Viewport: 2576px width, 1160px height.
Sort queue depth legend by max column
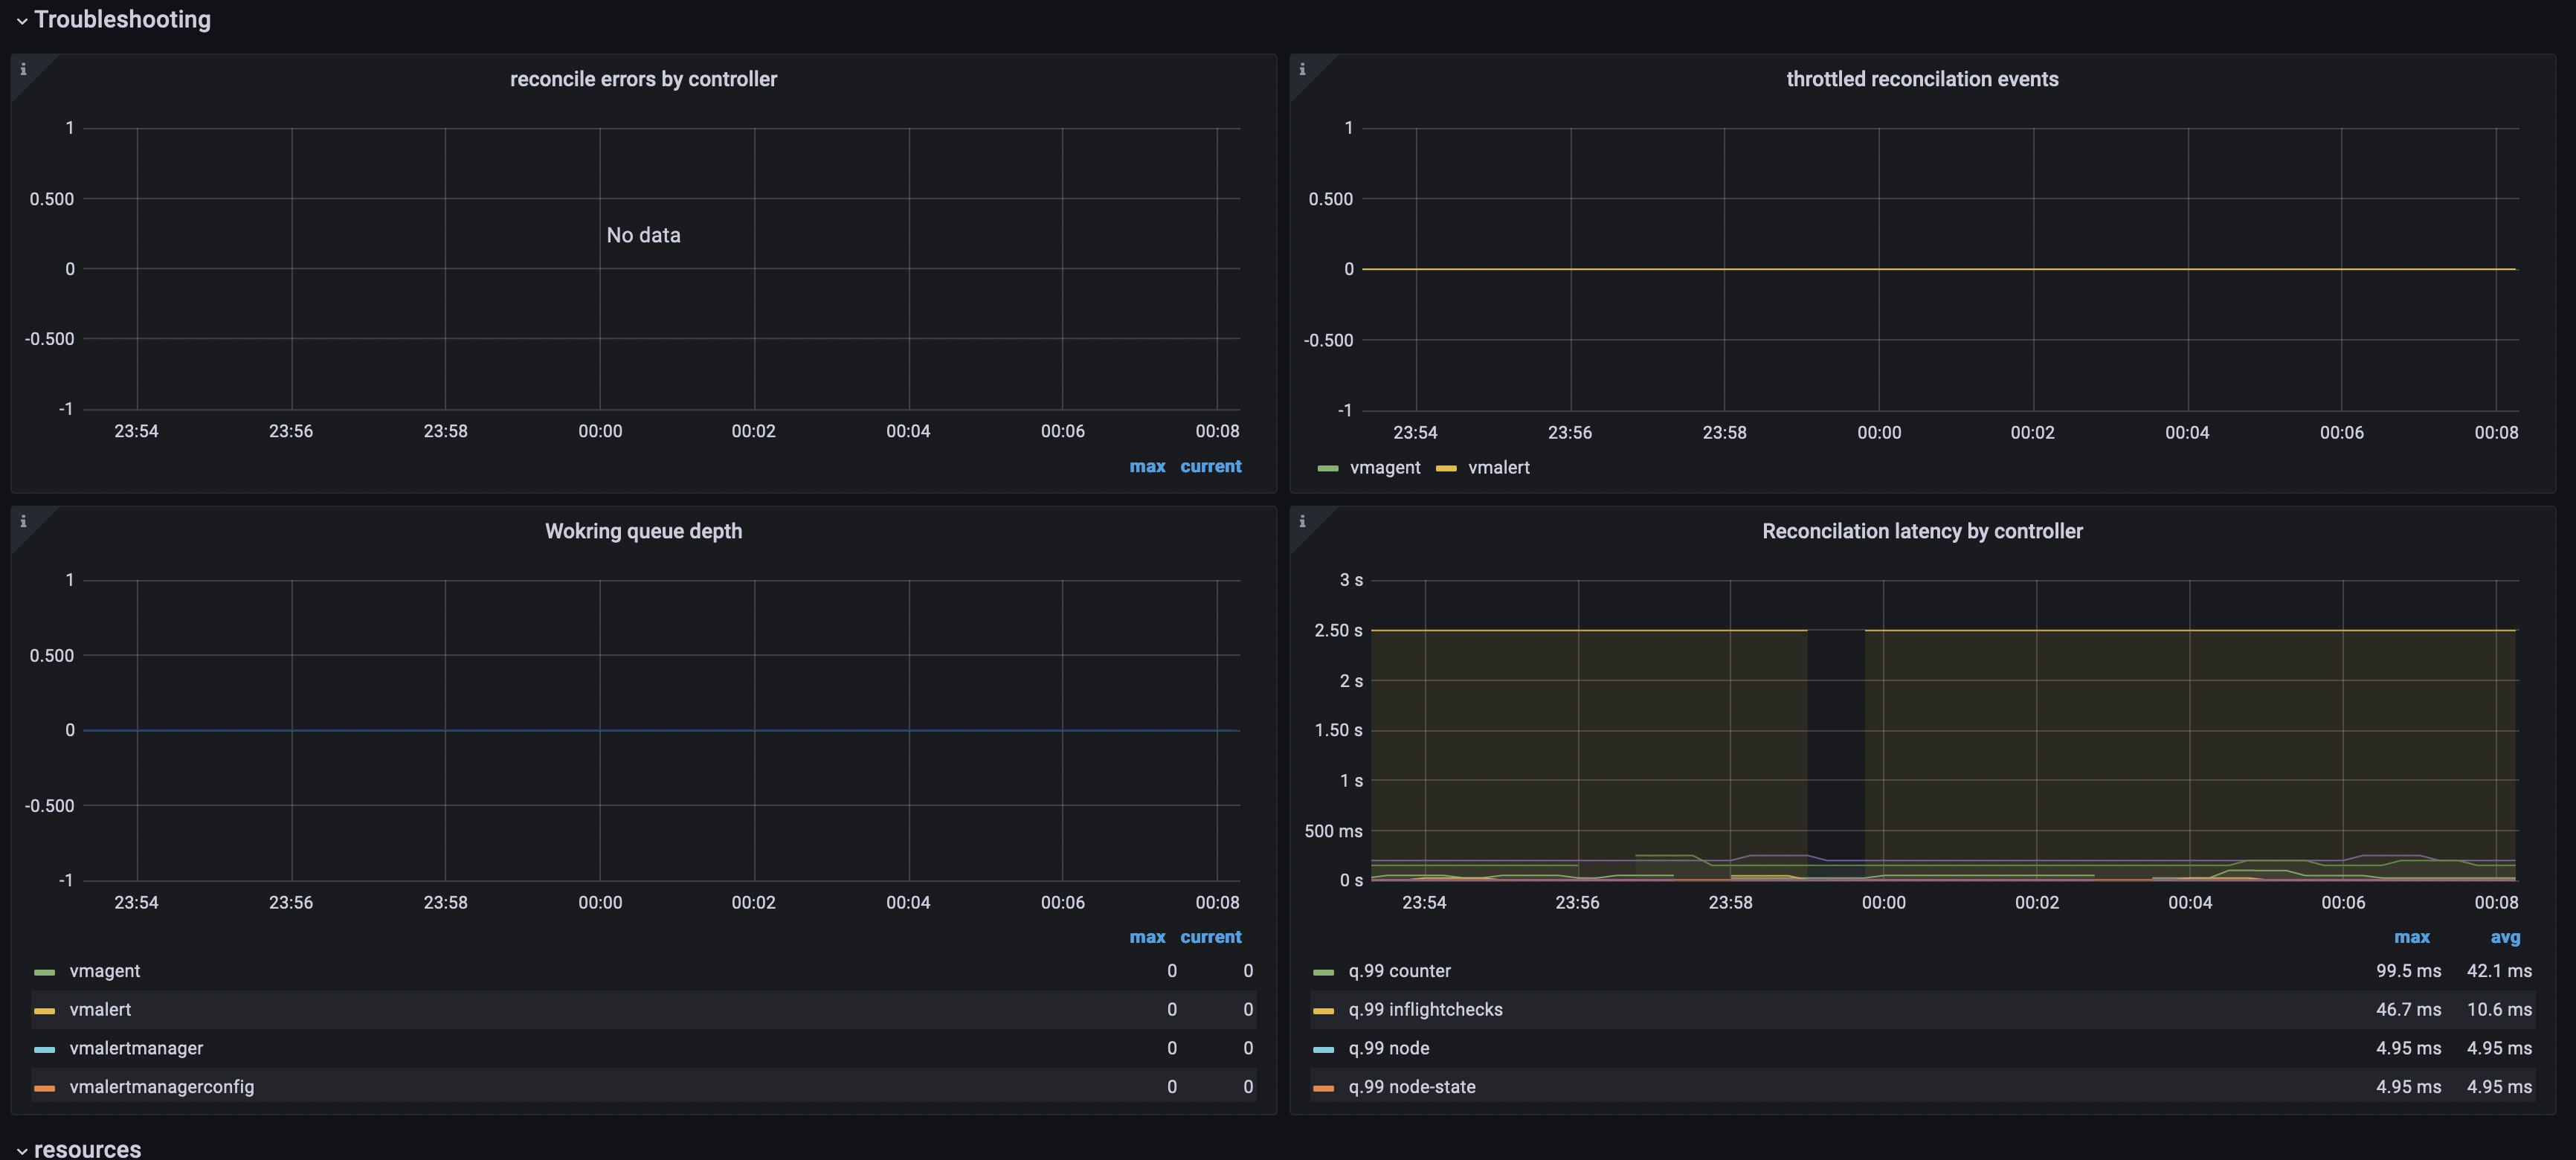tap(1147, 937)
